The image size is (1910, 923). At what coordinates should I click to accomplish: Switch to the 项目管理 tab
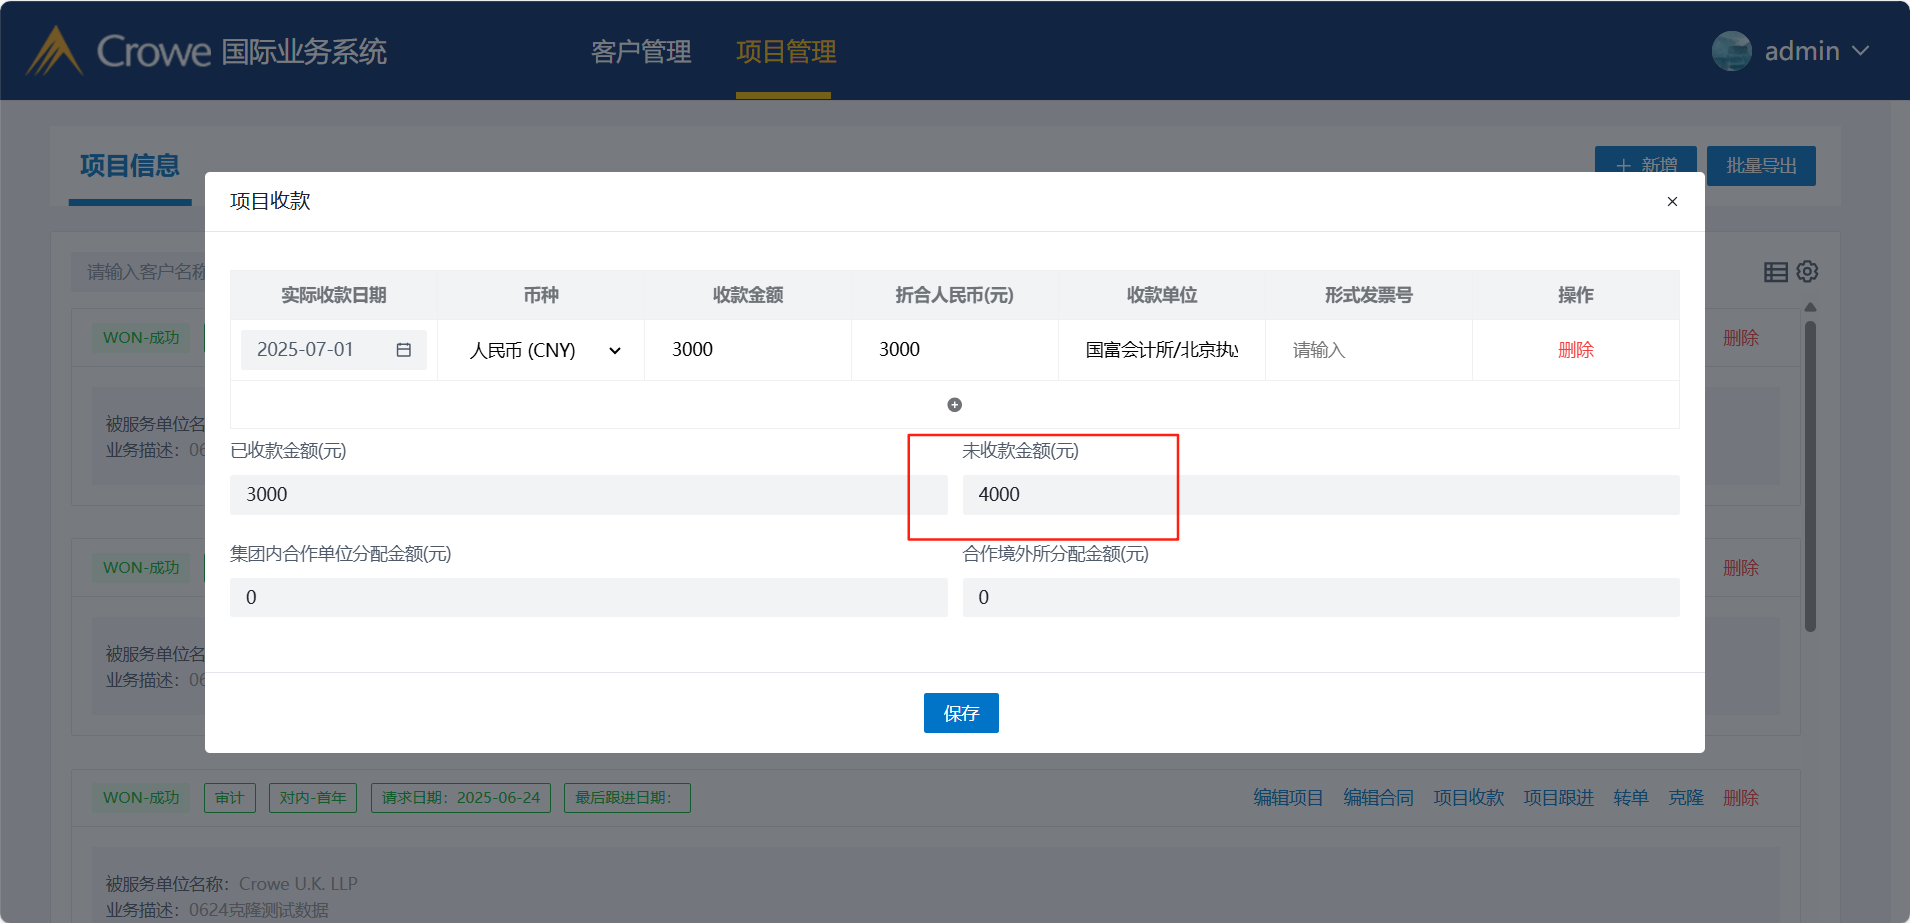point(786,52)
